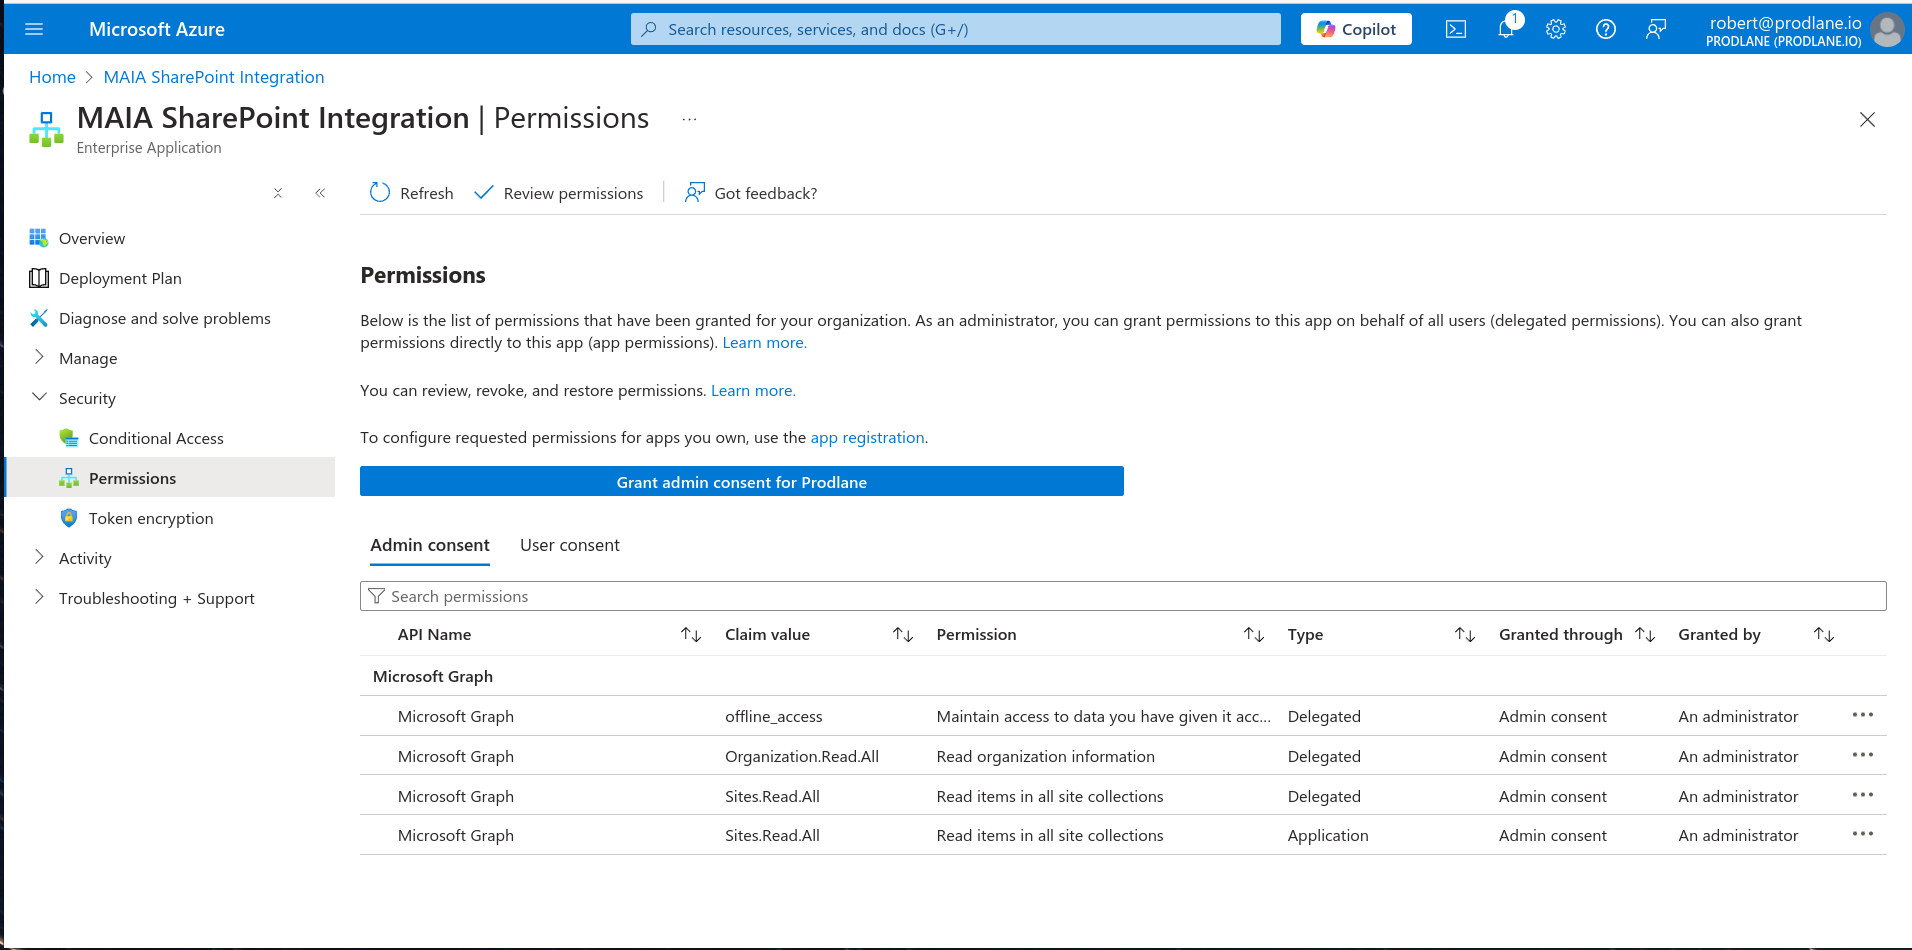The height and width of the screenshot is (950, 1912).
Task: Open Deployment Plan in the sidebar
Action: (120, 278)
